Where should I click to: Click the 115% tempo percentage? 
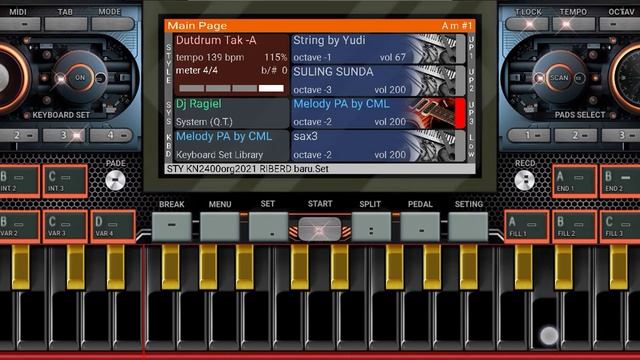[276, 58]
